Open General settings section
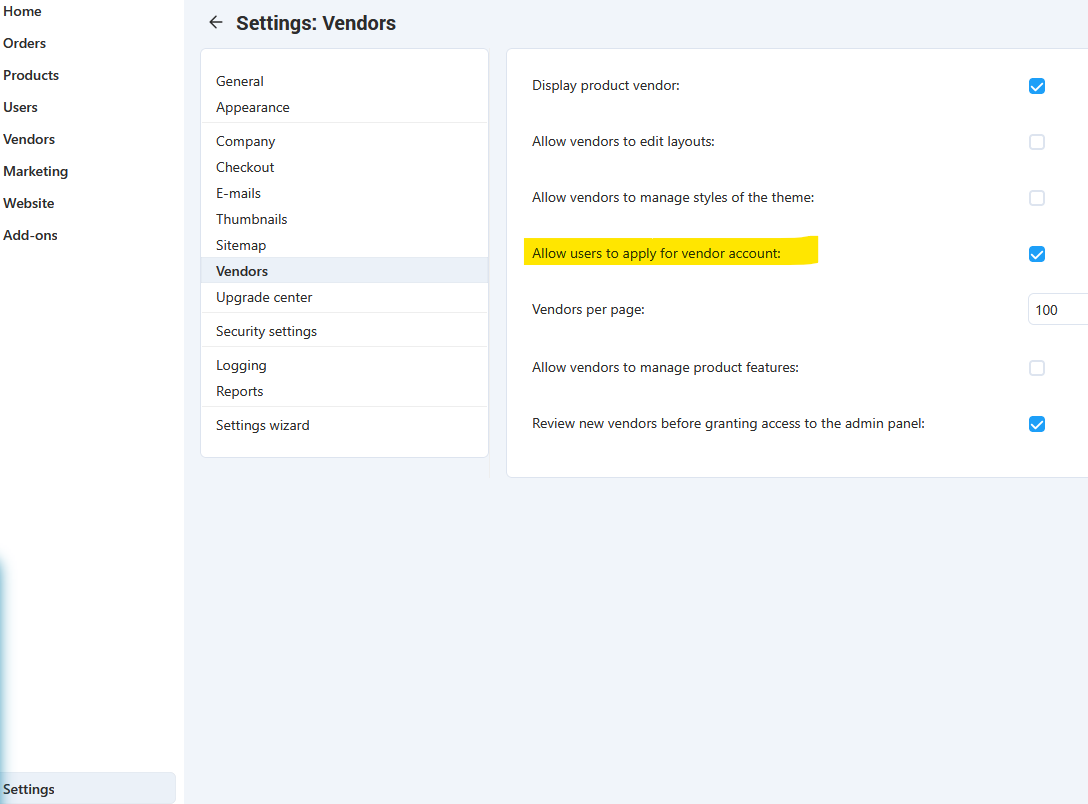 coord(240,81)
